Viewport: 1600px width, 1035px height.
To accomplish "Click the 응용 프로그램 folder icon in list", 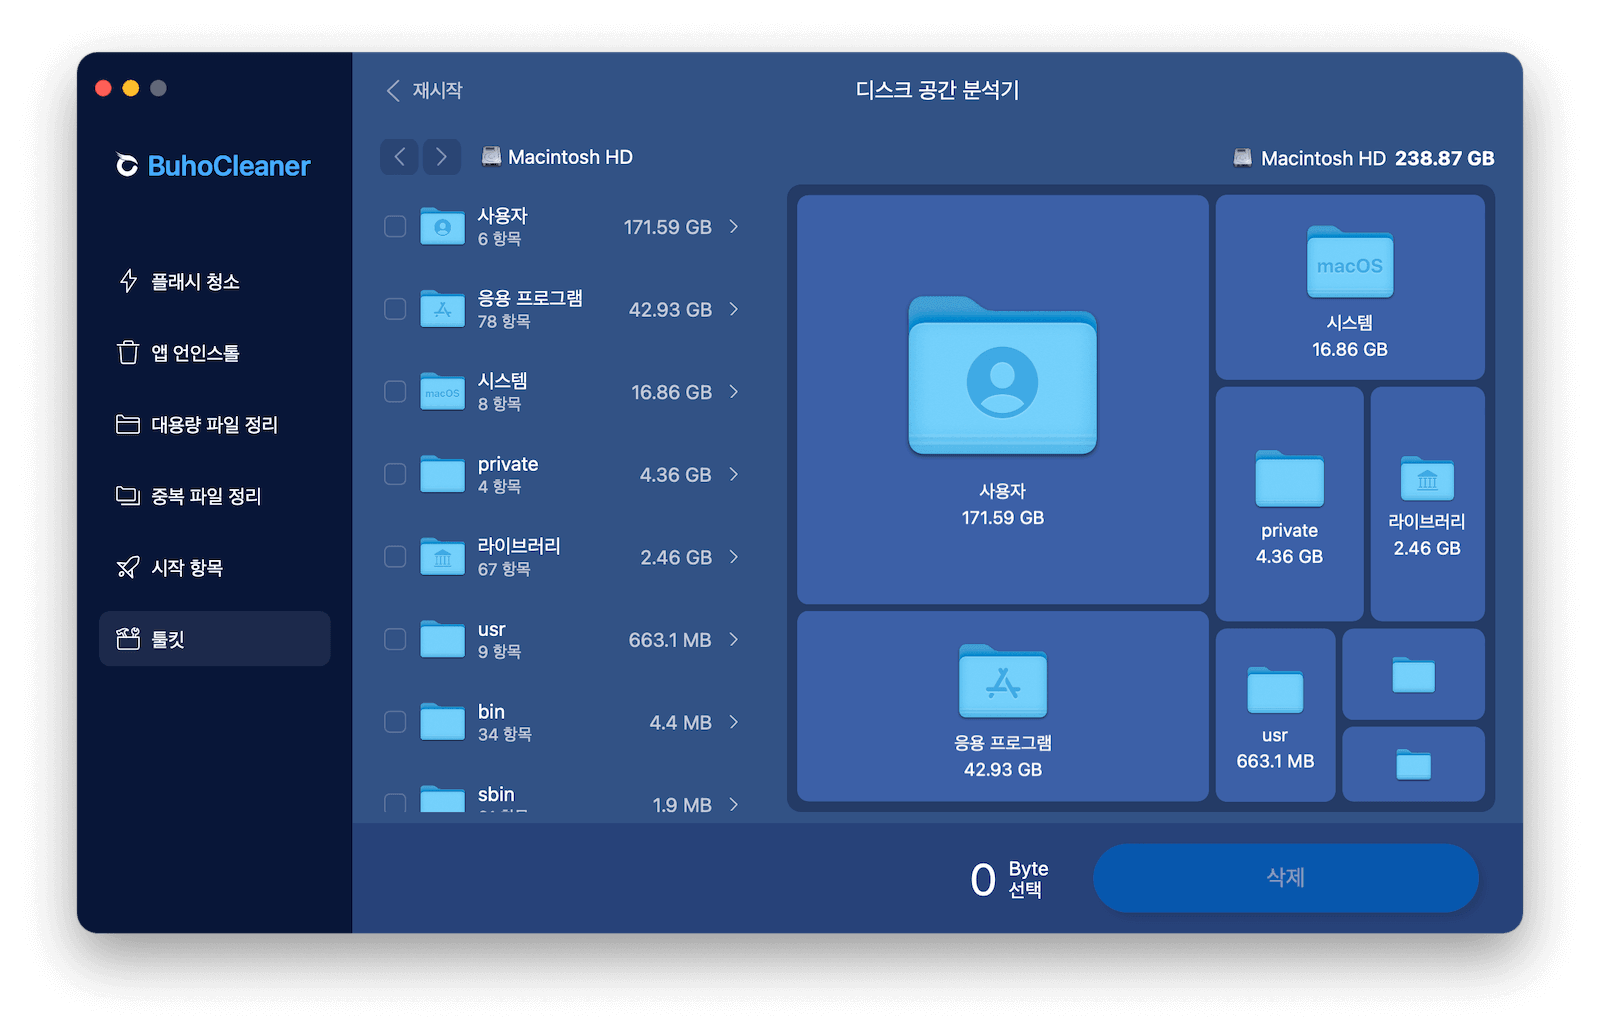I will point(442,309).
